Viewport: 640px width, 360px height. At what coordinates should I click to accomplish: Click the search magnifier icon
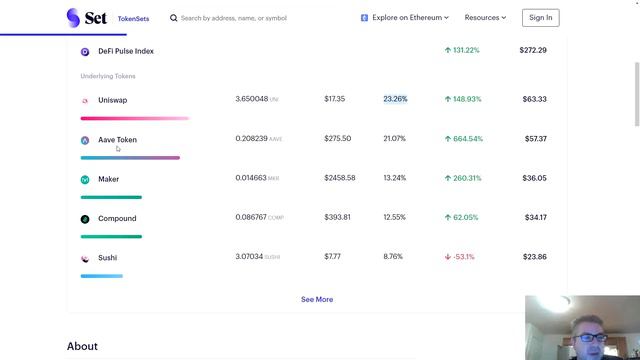173,18
